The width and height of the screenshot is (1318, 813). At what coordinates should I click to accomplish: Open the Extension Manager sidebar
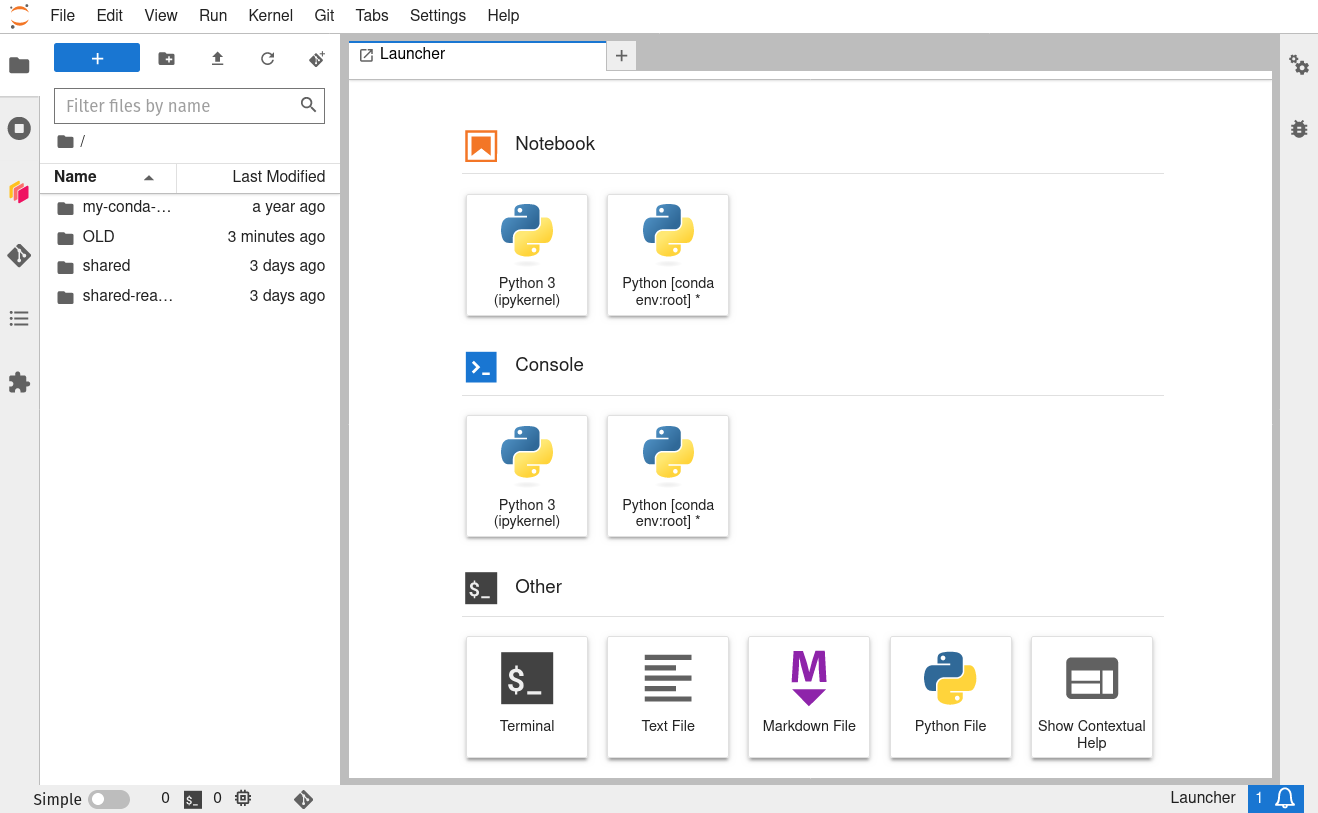click(19, 382)
